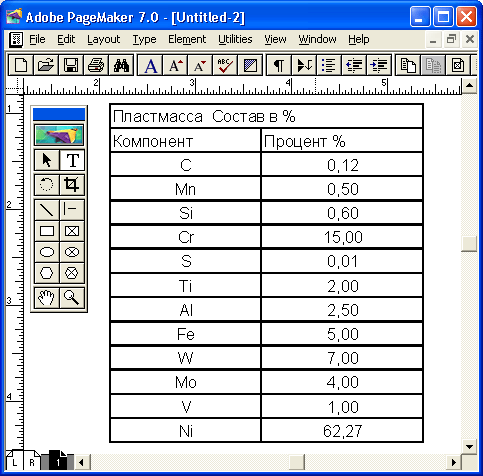Go to left master page L

[14, 462]
